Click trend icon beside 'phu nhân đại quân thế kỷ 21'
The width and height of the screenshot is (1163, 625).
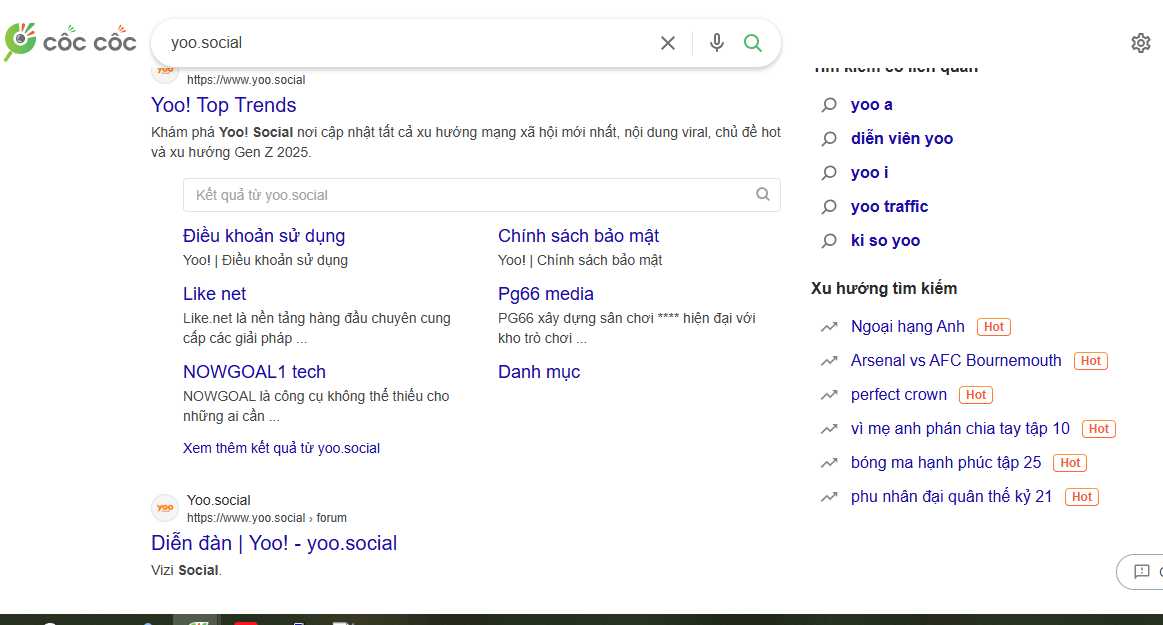[x=829, y=497]
